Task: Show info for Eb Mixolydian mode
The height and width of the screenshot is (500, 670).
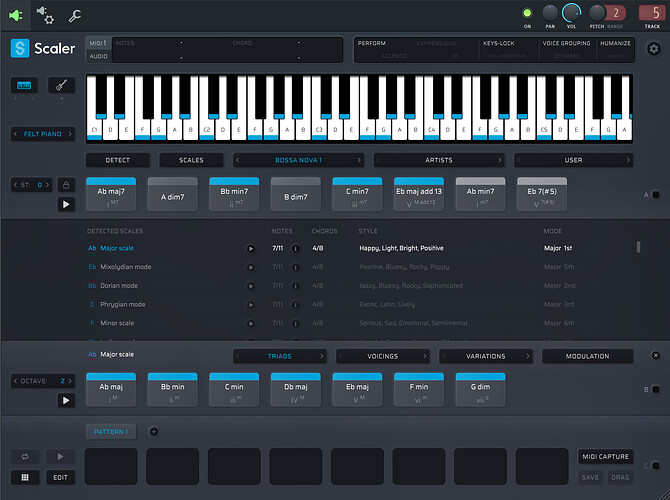Action: 295,267
